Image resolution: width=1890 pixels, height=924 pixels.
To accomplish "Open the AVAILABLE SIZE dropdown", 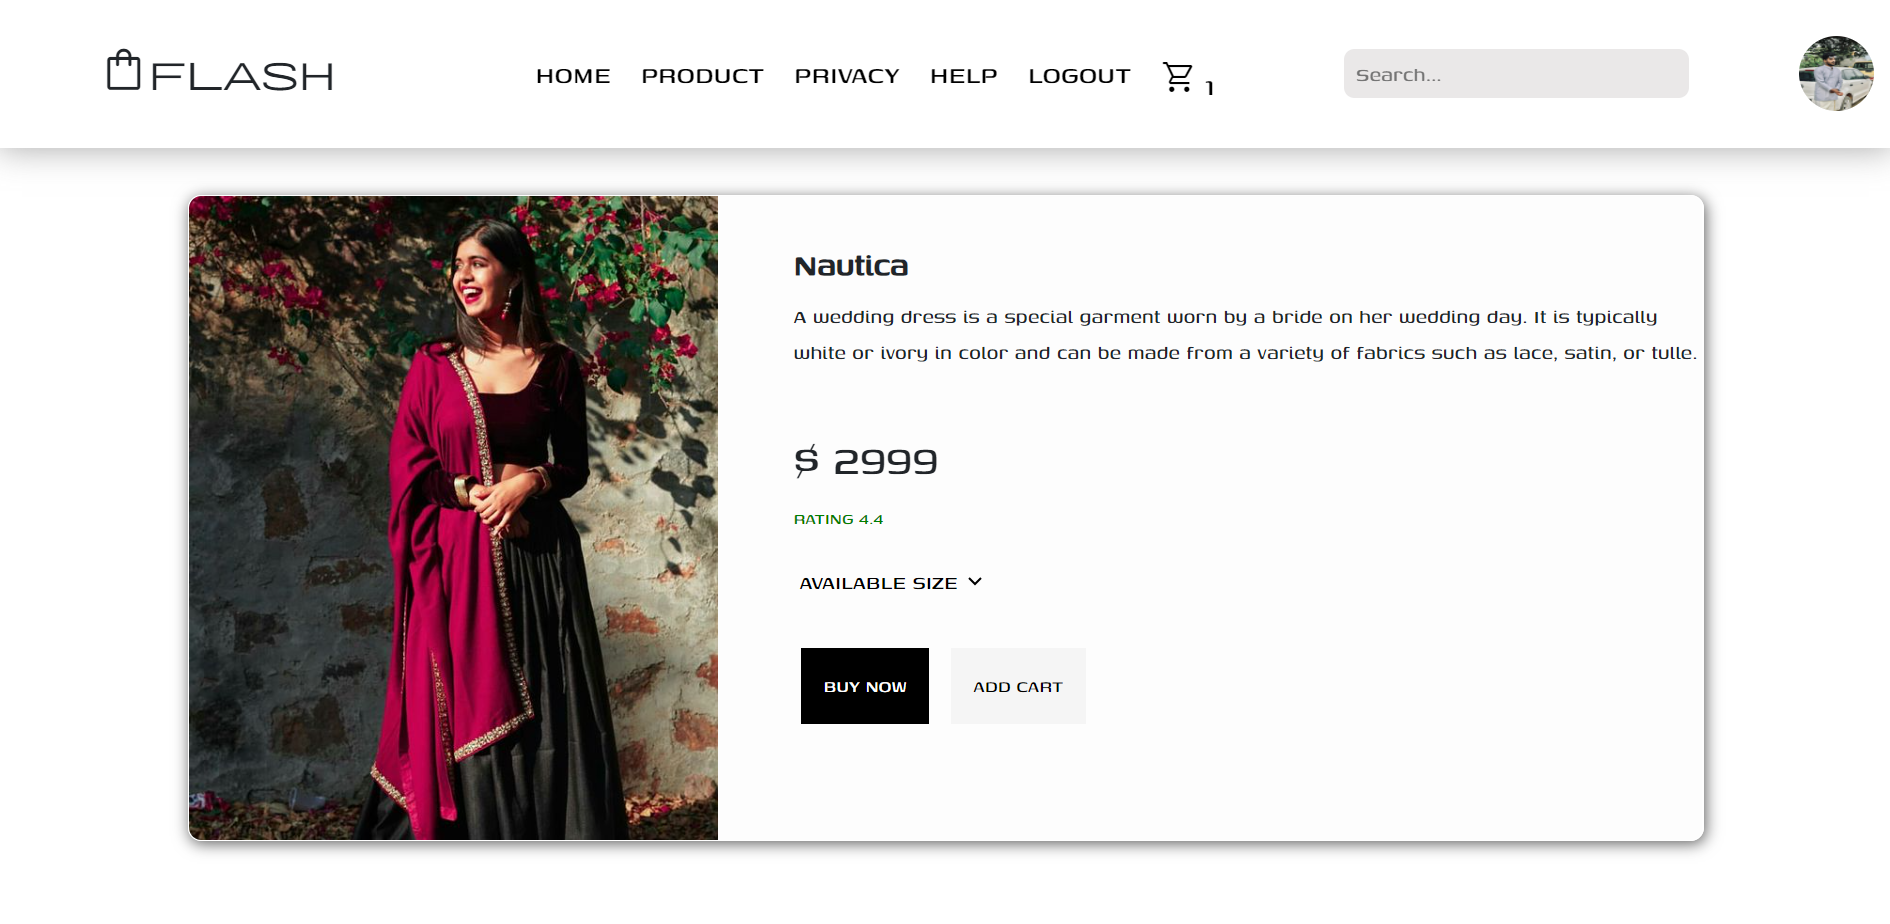I will (x=878, y=583).
